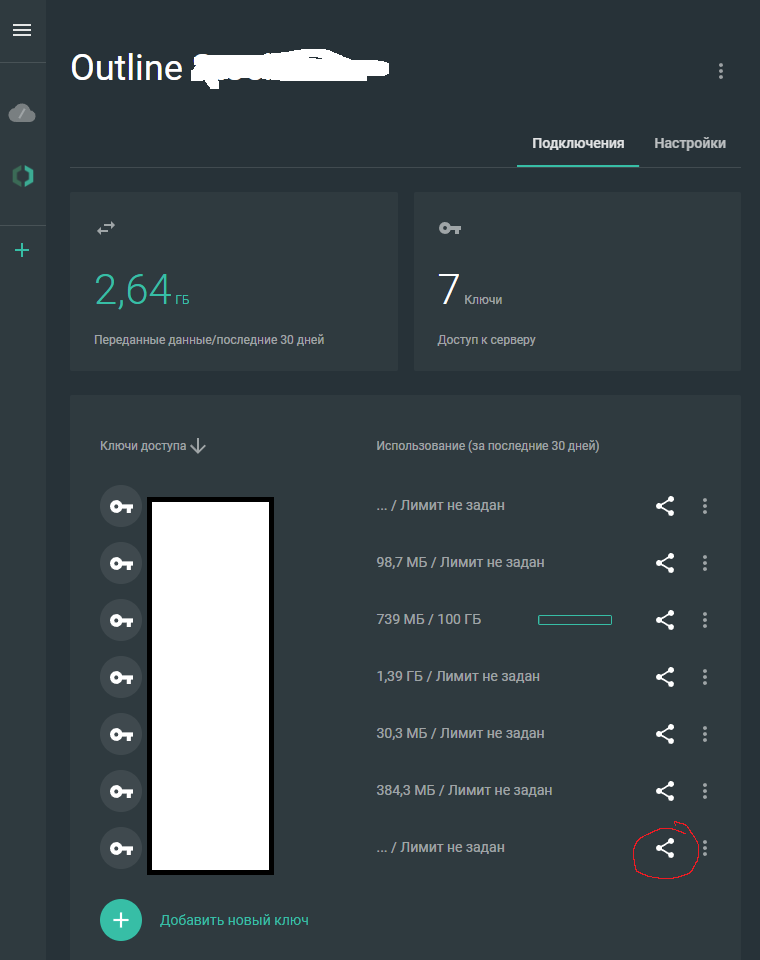
Task: Click the circled share icon in last row
Action: [x=665, y=848]
